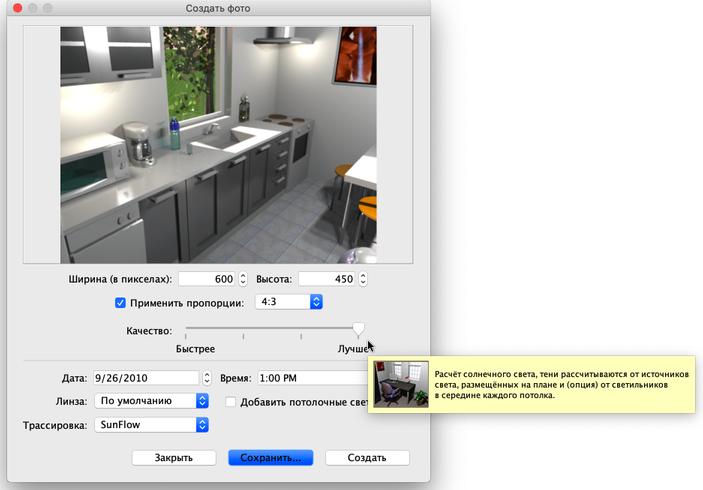Click the Время field 1:00 PM

click(x=313, y=378)
